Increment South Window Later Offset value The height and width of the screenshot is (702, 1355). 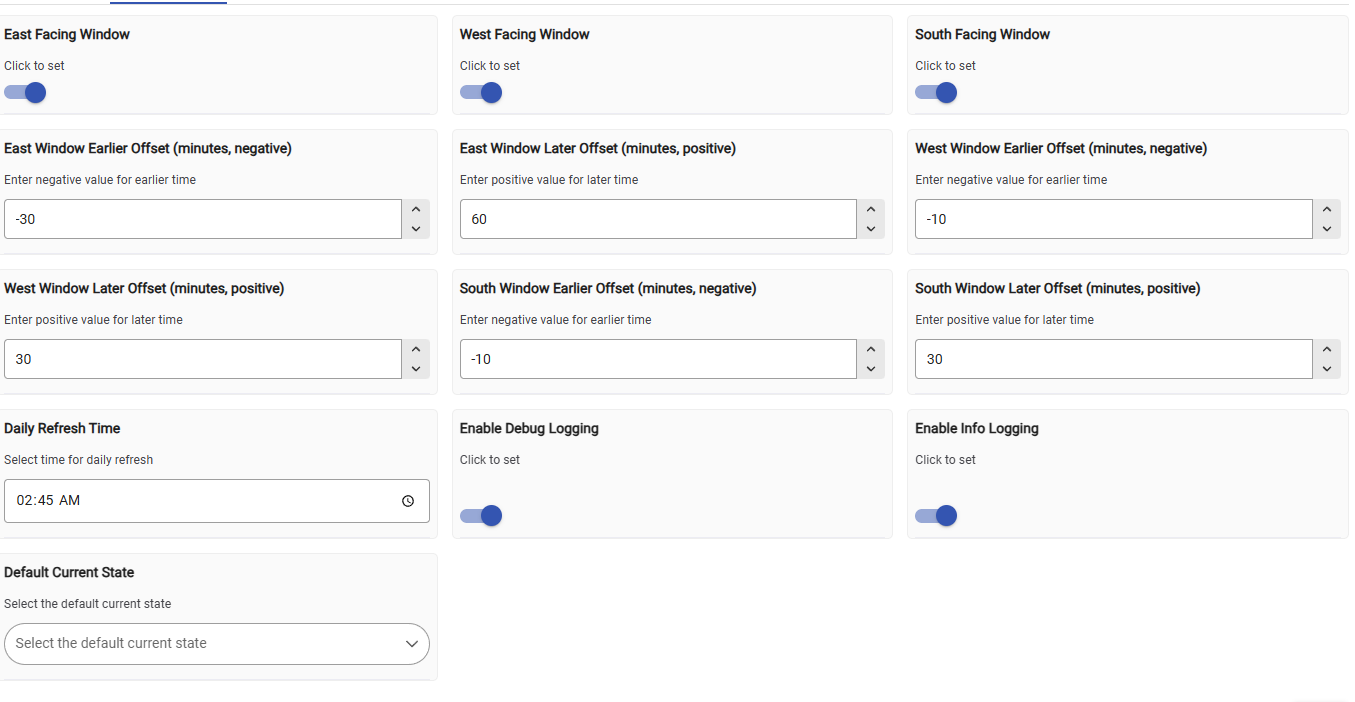(1327, 349)
